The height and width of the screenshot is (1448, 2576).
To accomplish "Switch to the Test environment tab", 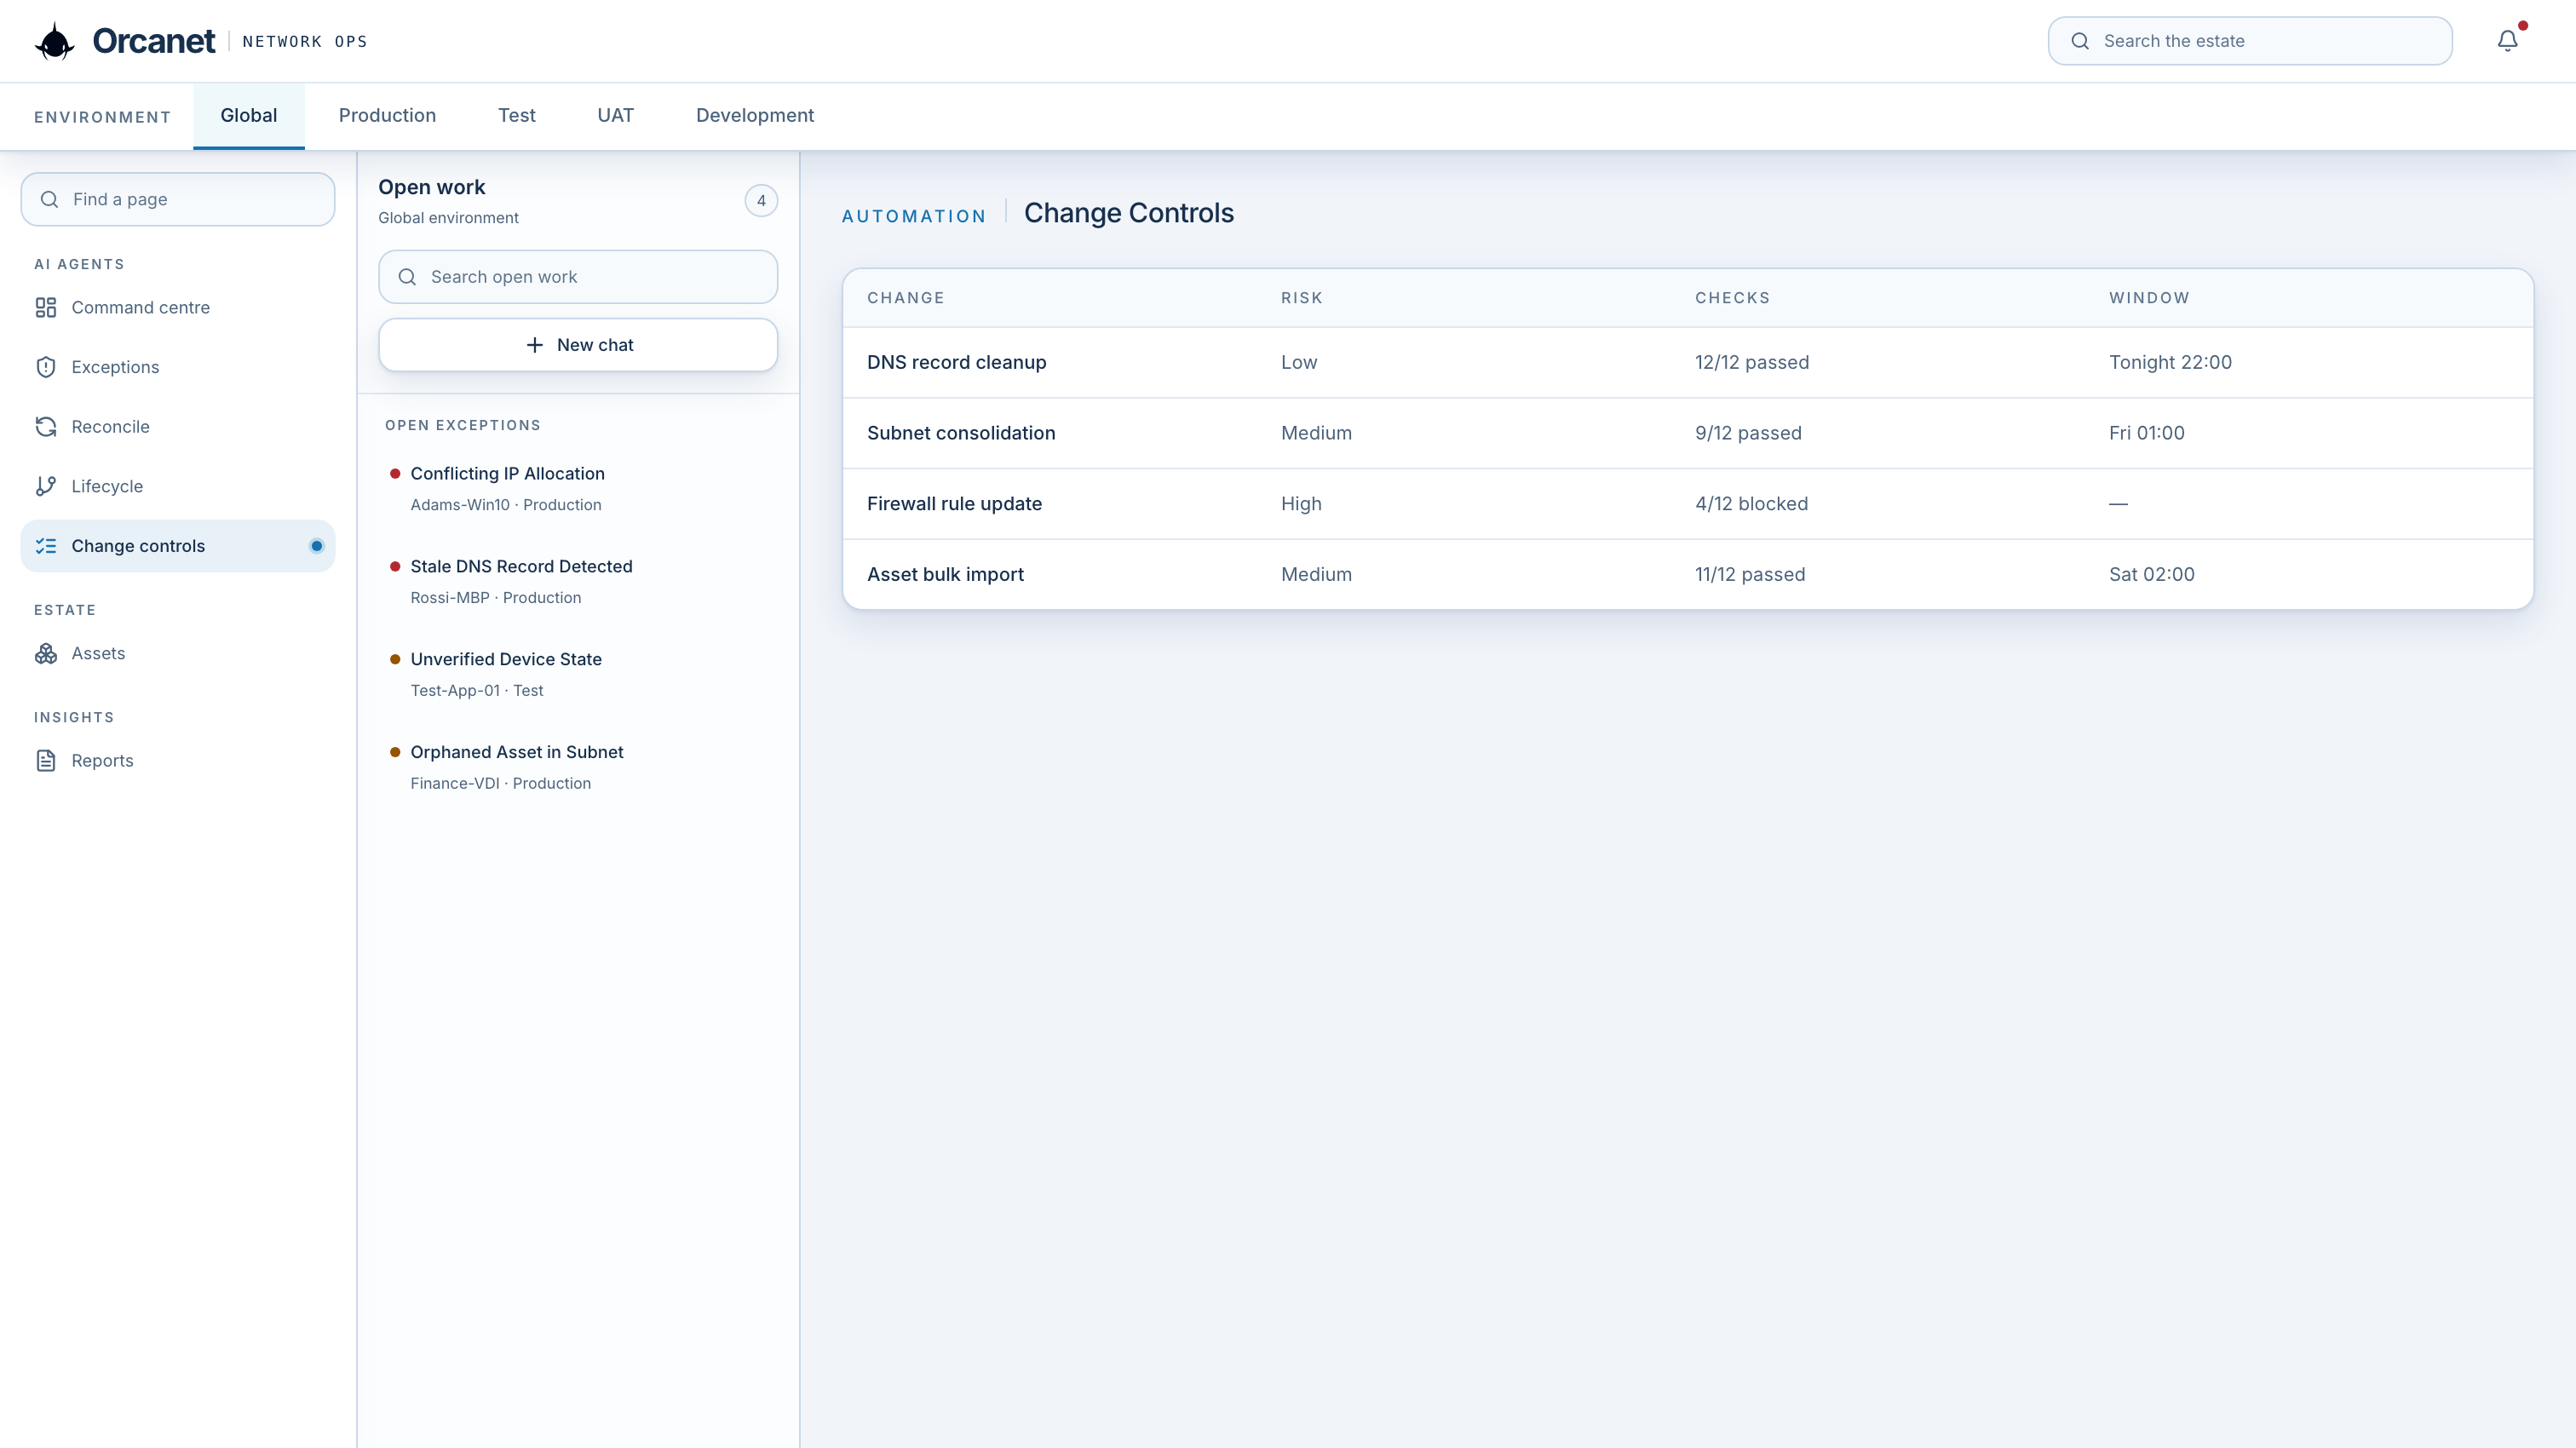I will (x=517, y=116).
